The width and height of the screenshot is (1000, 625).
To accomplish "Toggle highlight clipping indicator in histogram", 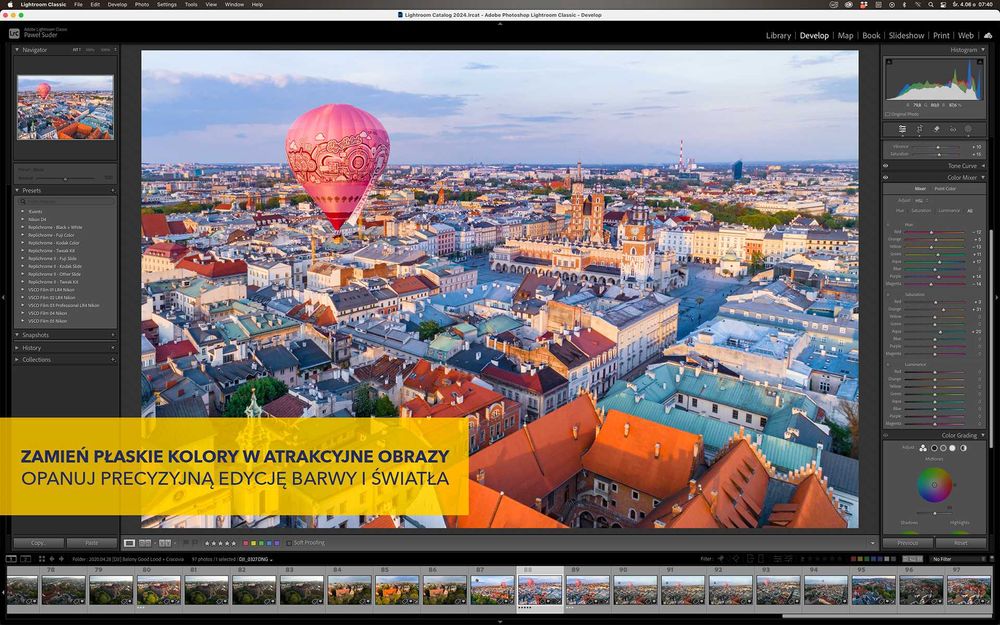I will [x=980, y=62].
